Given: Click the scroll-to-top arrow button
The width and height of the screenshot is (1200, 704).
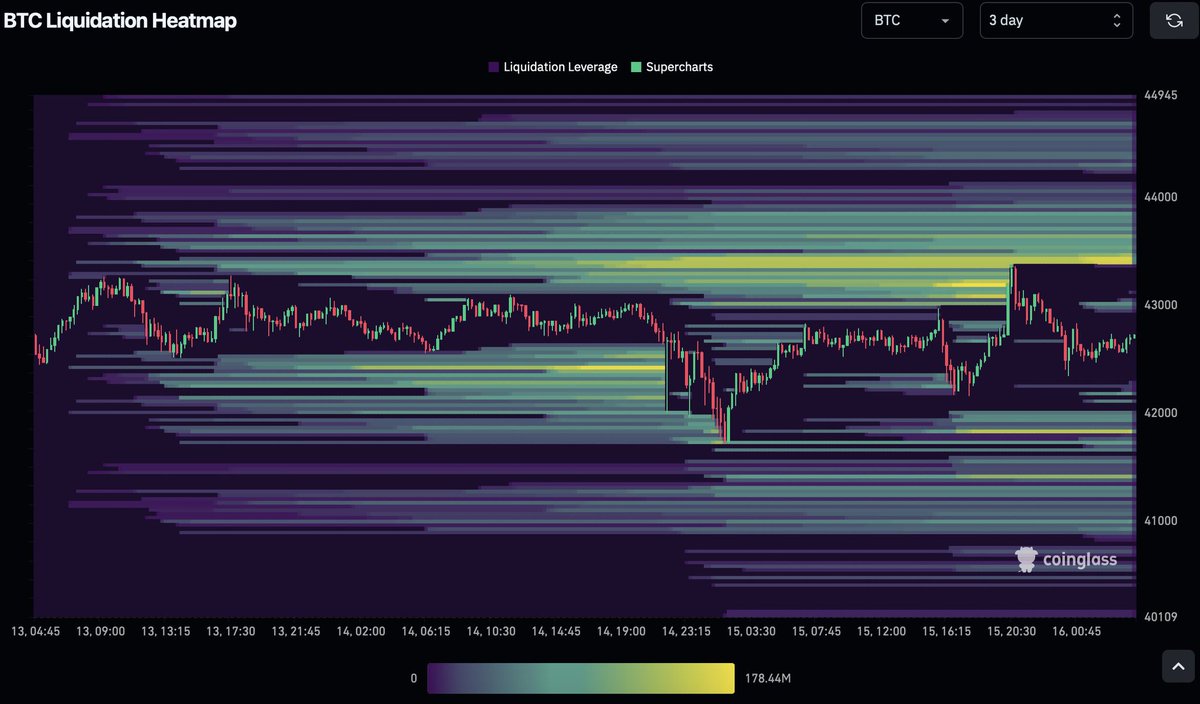Looking at the screenshot, I should pos(1178,665).
